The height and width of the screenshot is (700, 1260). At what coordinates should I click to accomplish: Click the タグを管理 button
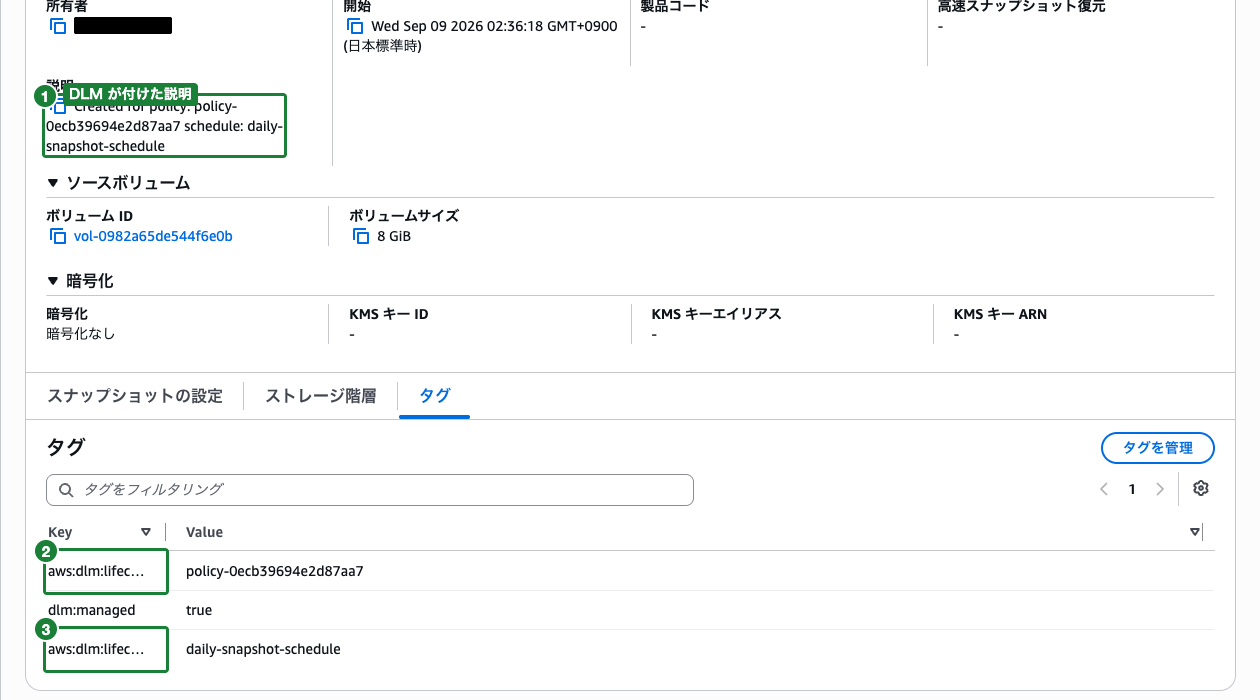pos(1158,448)
